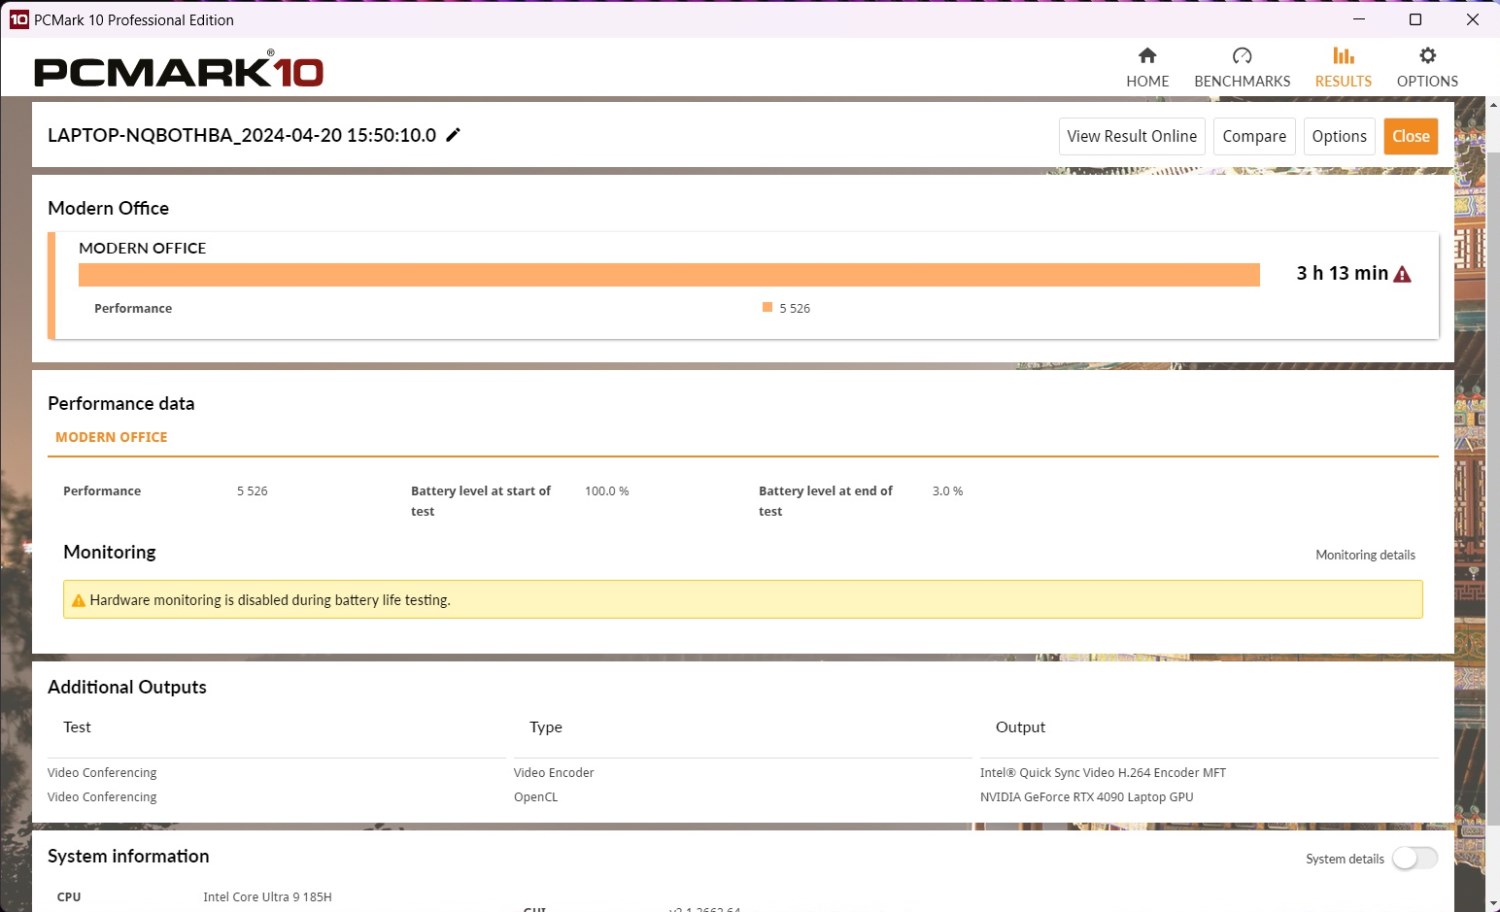Click the 100.0 % battery start value
The height and width of the screenshot is (912, 1500).
tap(607, 491)
